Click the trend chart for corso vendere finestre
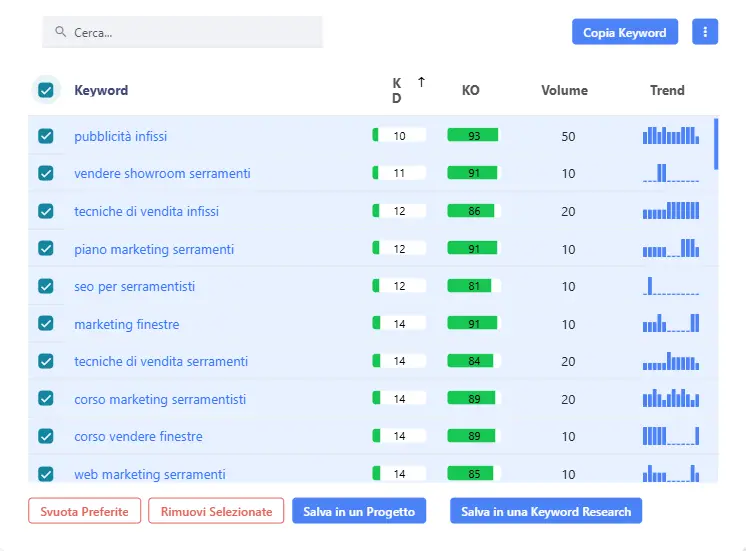The image size is (746, 551). coord(671,435)
